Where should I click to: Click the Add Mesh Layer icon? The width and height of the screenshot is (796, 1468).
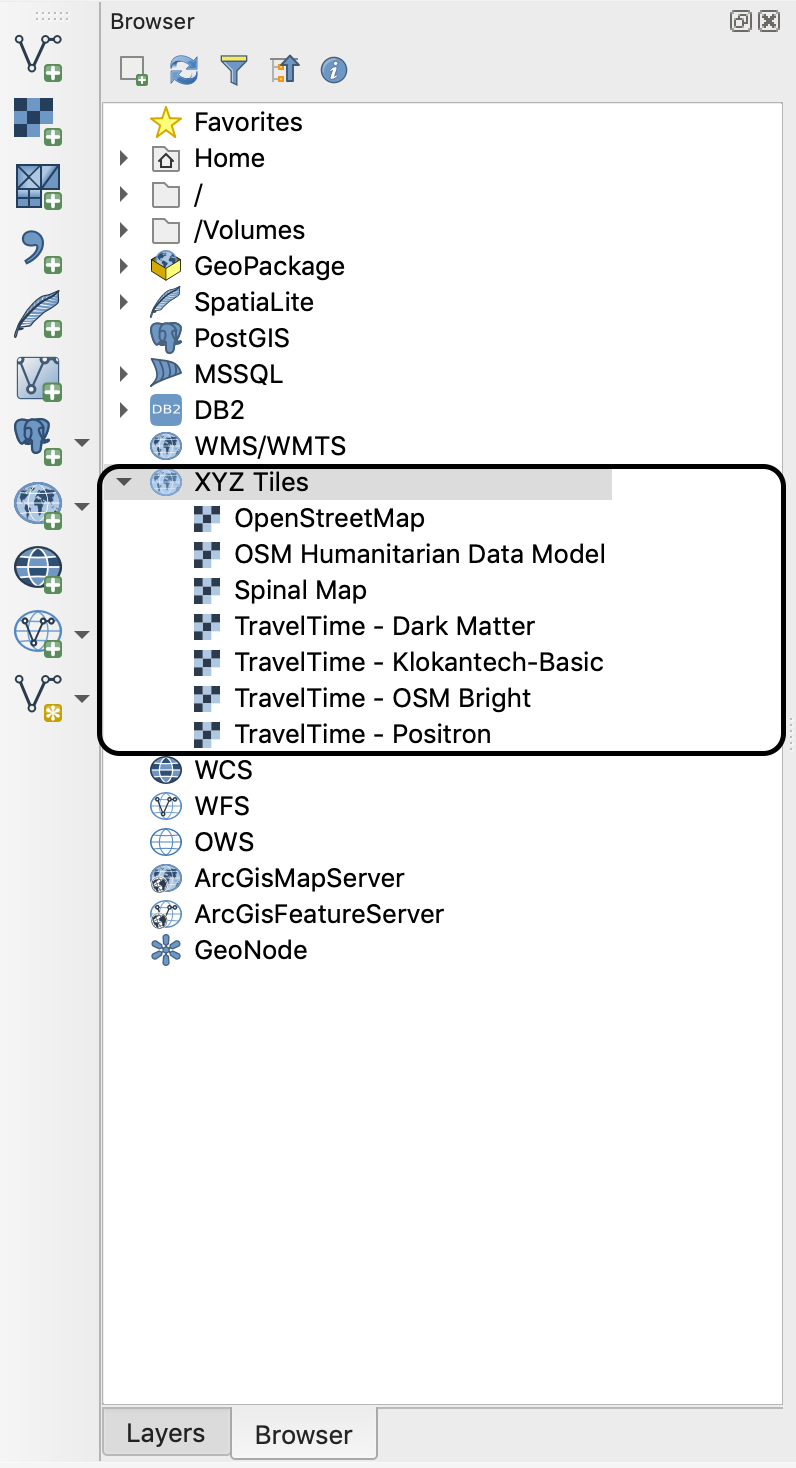(x=39, y=186)
